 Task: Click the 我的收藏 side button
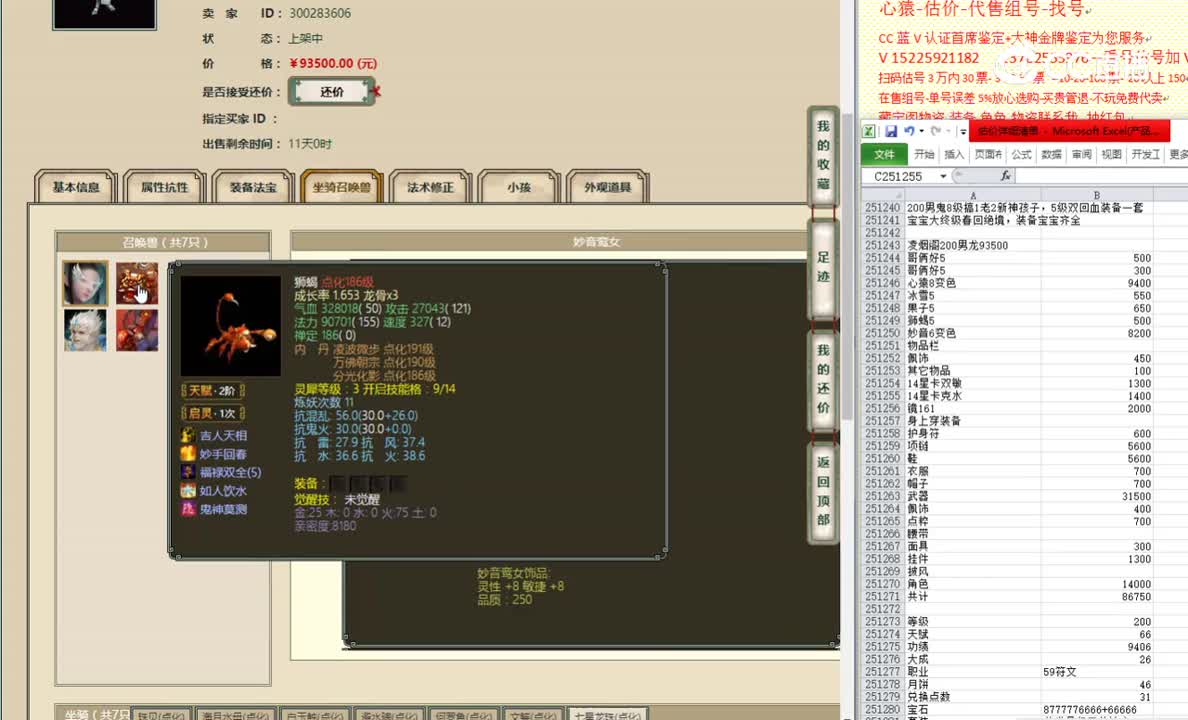click(x=823, y=155)
